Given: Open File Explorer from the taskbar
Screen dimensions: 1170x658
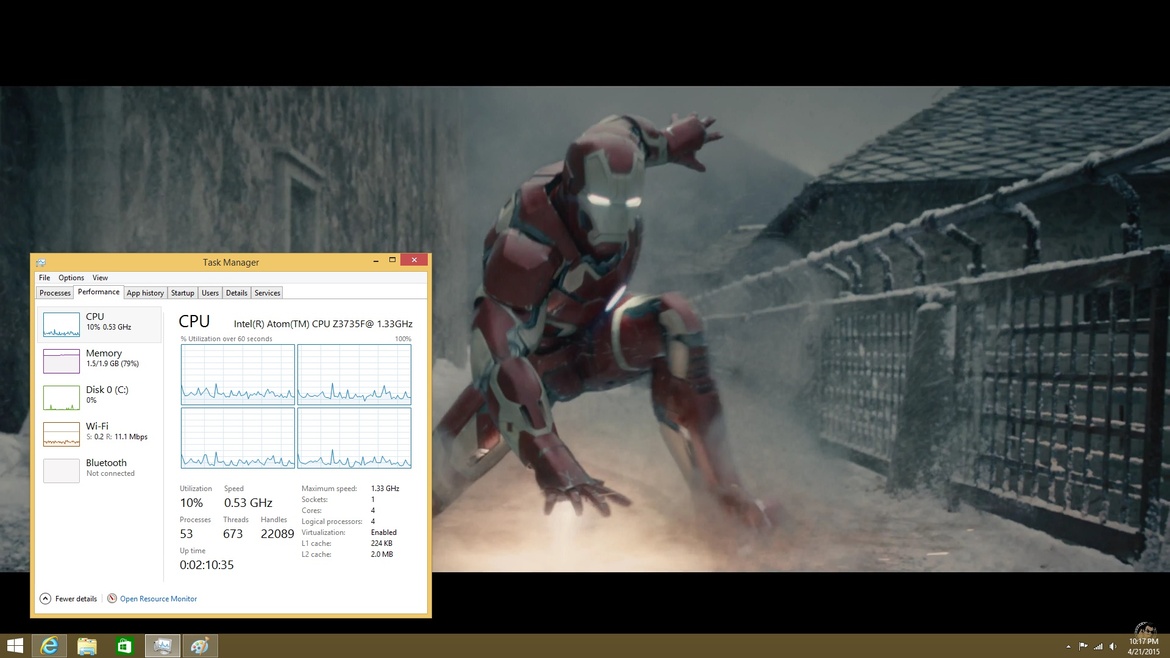Looking at the screenshot, I should pos(87,646).
